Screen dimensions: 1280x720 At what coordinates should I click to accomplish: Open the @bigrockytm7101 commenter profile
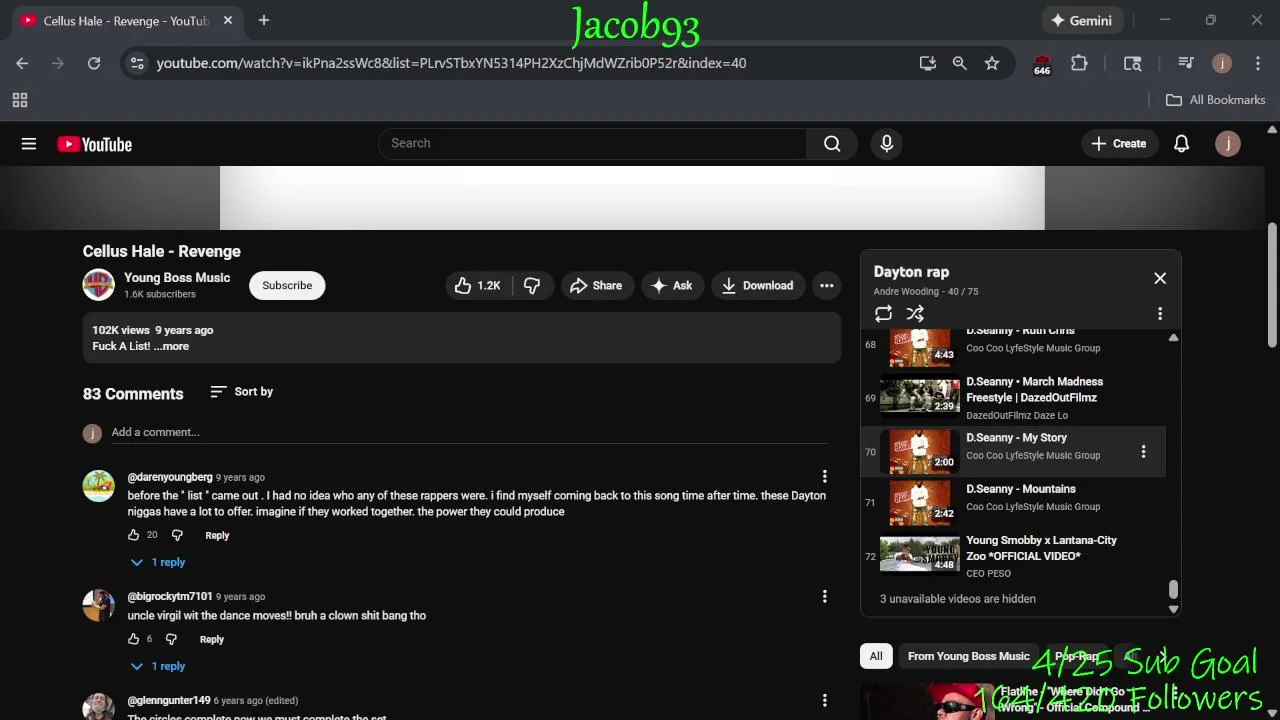coord(170,597)
